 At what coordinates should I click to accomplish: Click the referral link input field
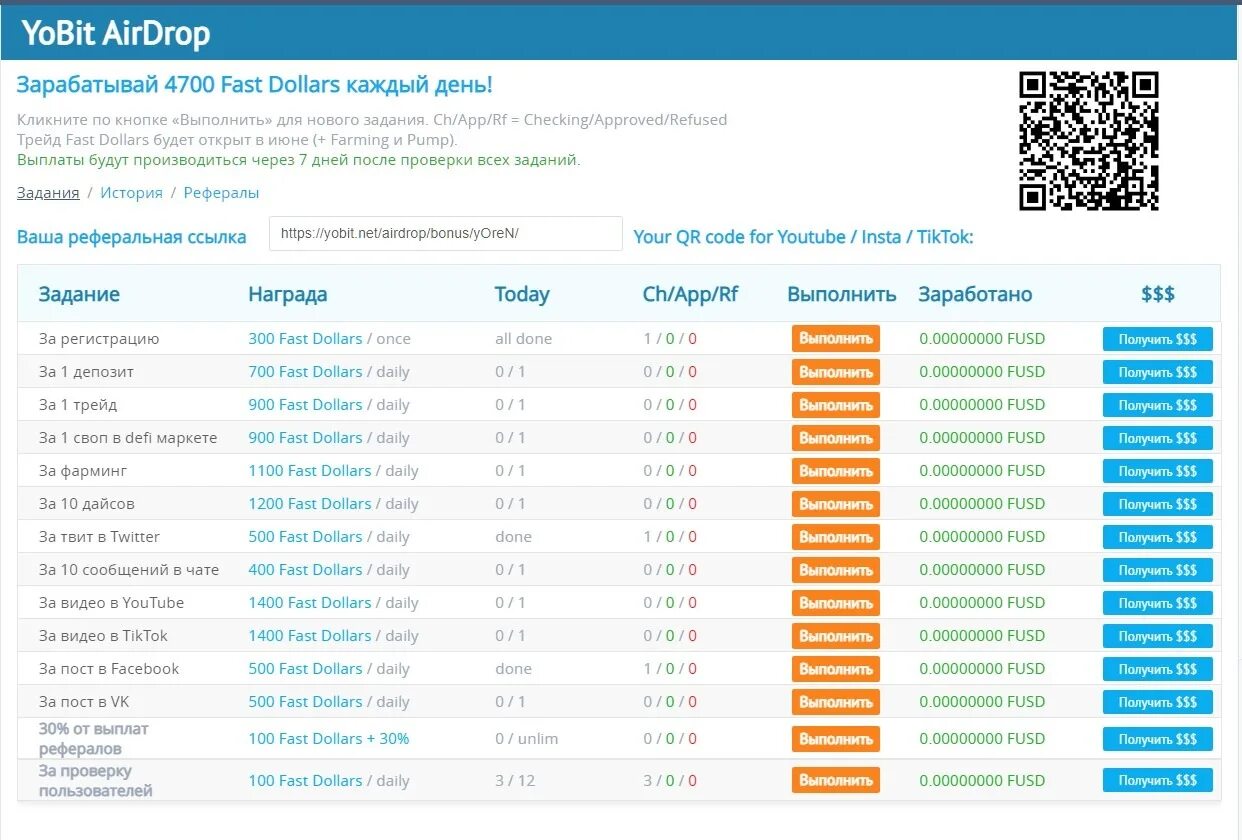(446, 233)
